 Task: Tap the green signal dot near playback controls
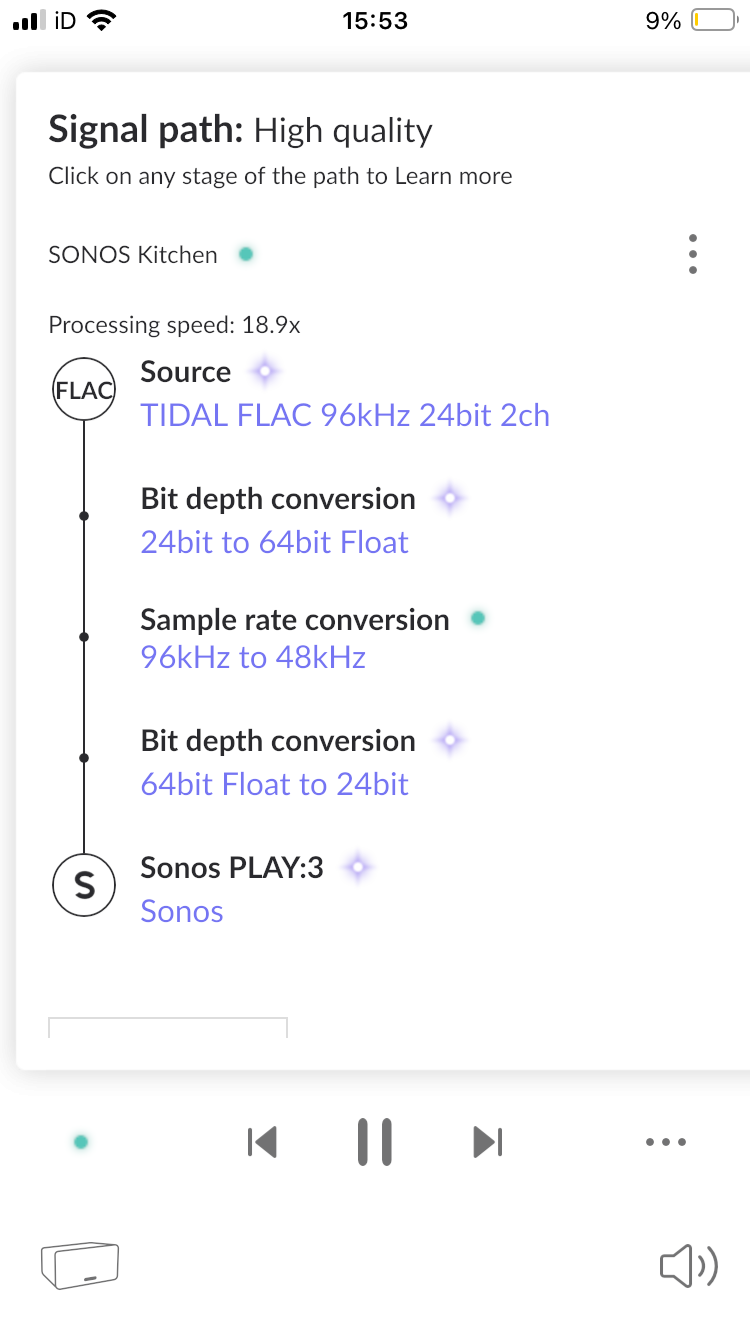81,1141
